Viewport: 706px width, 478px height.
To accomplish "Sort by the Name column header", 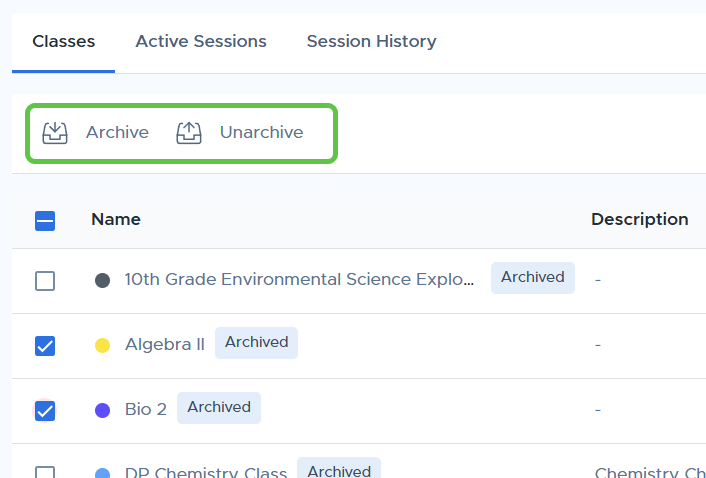I will click(116, 219).
